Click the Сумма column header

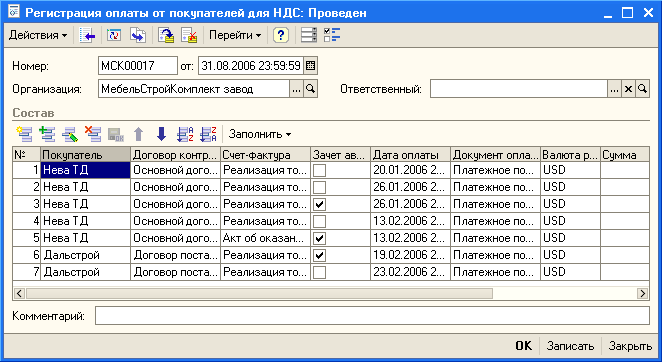pos(624,155)
